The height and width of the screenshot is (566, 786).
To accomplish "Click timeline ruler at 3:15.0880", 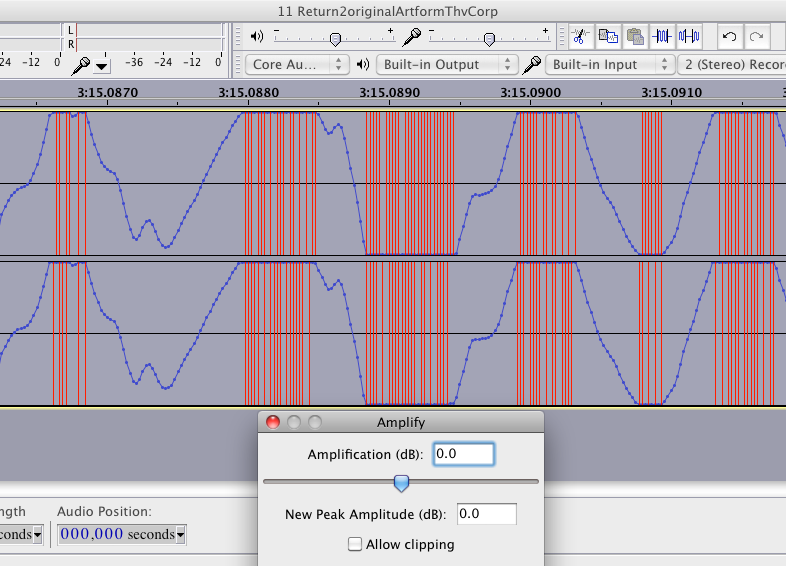I will pyautogui.click(x=249, y=93).
